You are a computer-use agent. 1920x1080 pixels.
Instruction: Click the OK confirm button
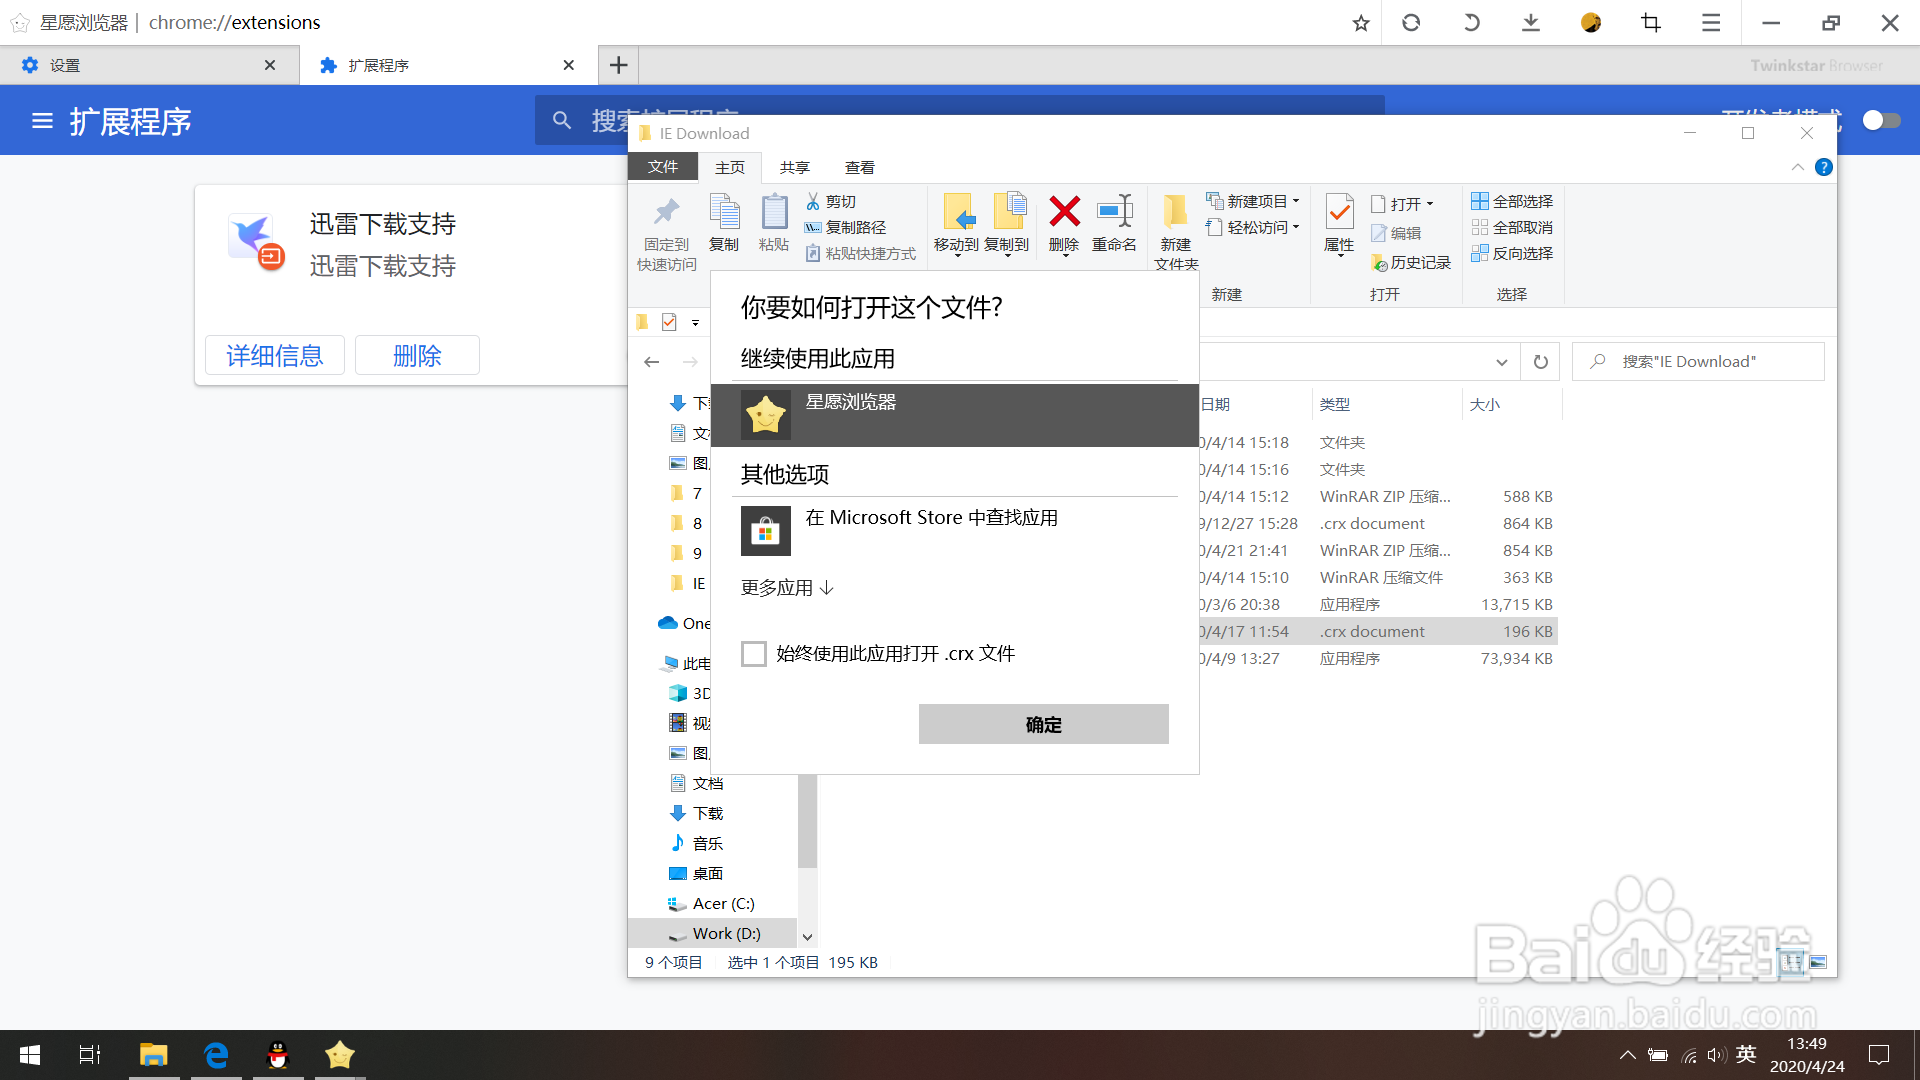pyautogui.click(x=1044, y=724)
